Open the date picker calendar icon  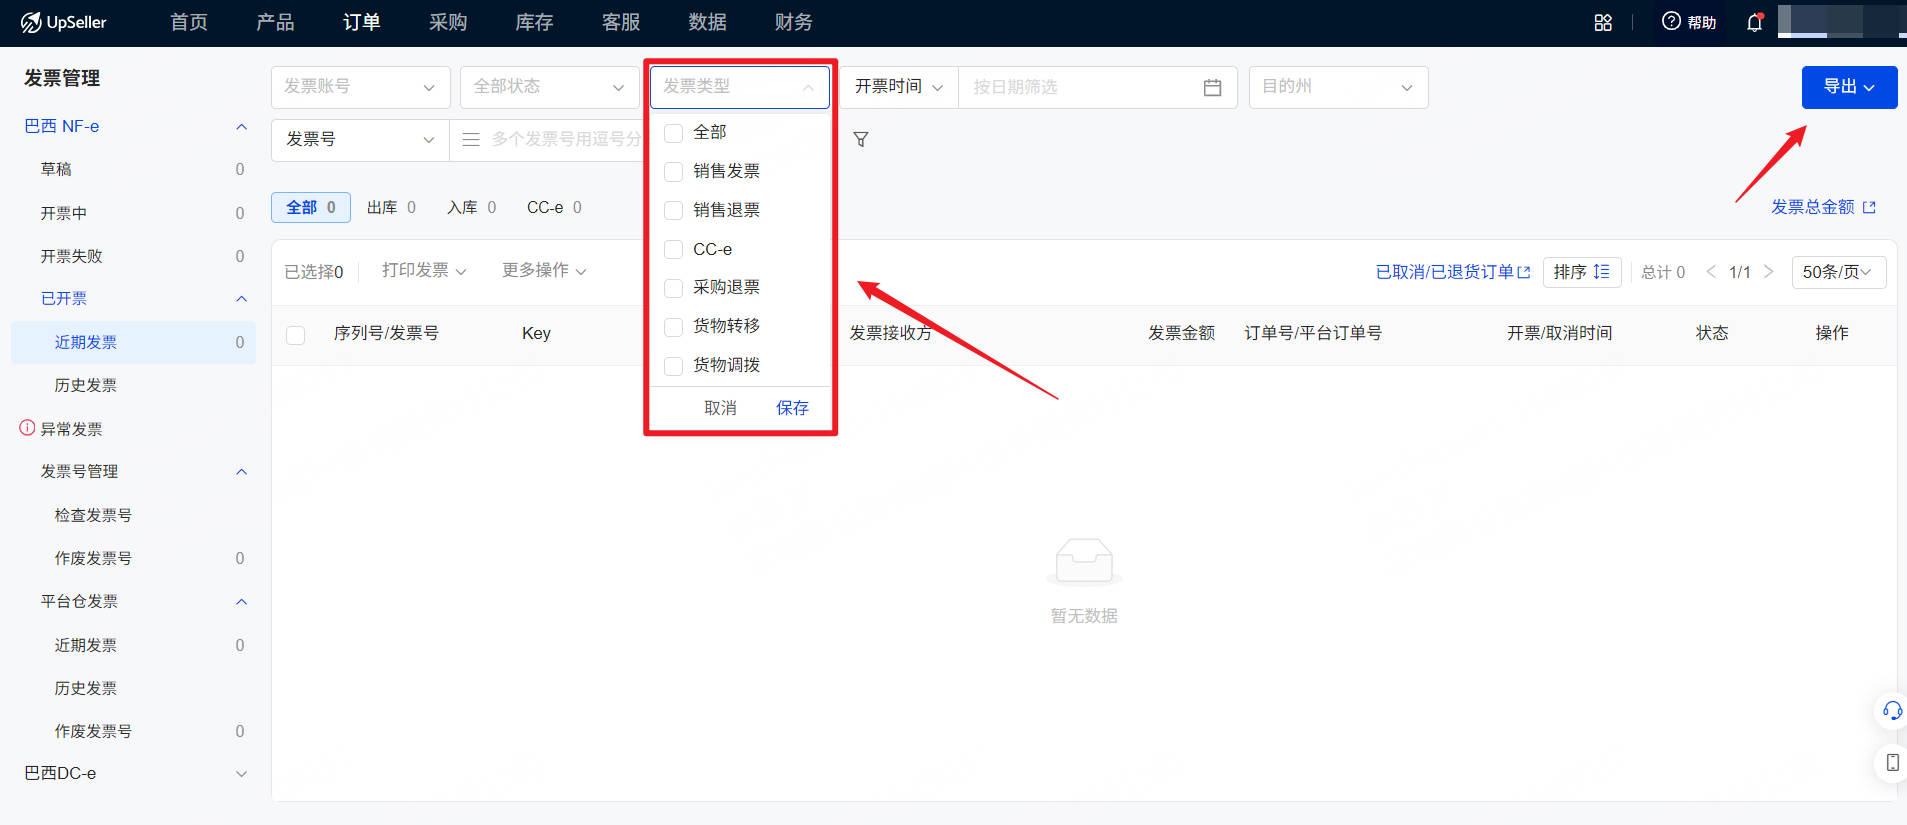tap(1212, 88)
